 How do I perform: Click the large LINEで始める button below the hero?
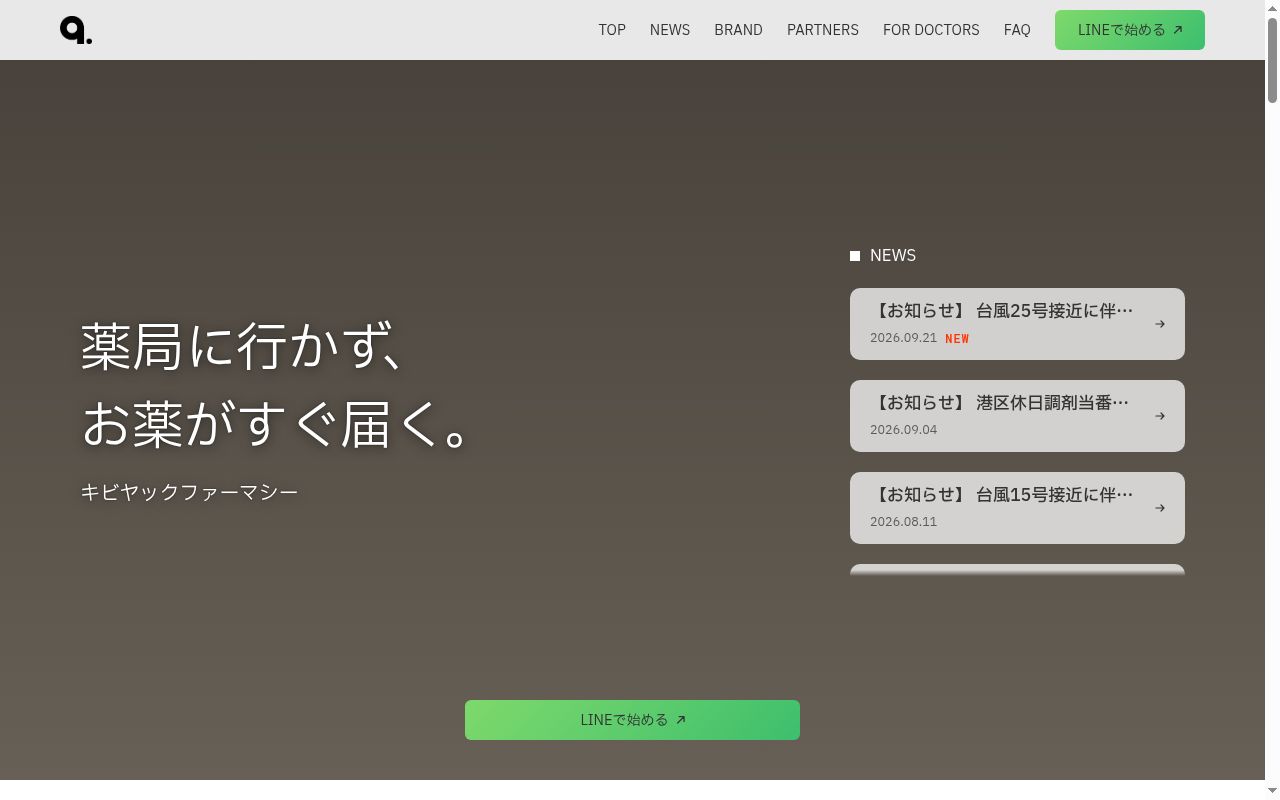(x=632, y=720)
